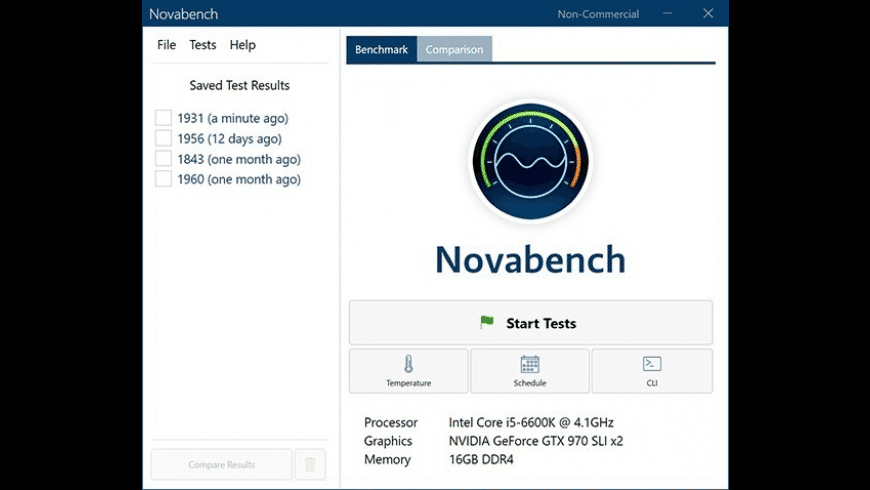The width and height of the screenshot is (870, 490).
Task: Open the Temperature monitor button
Action: (408, 371)
